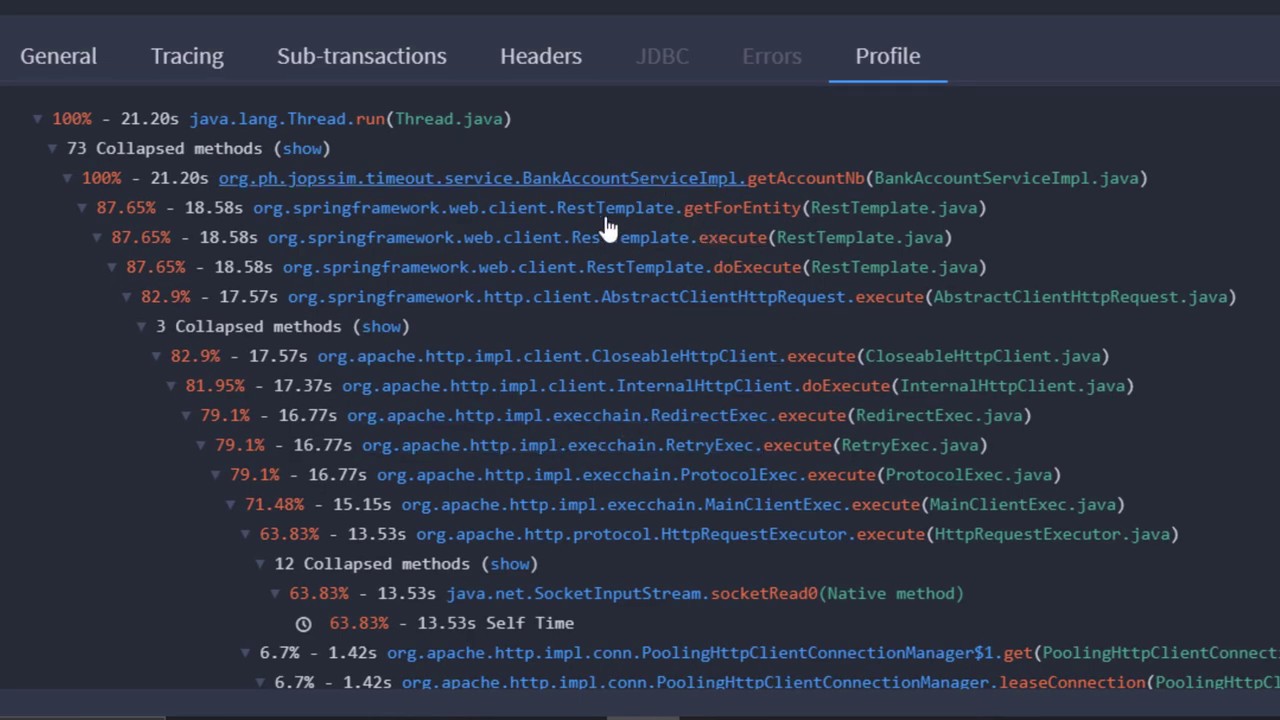The width and height of the screenshot is (1280, 720).
Task: Select the RestTemplate.getForEntity method text
Action: [x=527, y=208]
